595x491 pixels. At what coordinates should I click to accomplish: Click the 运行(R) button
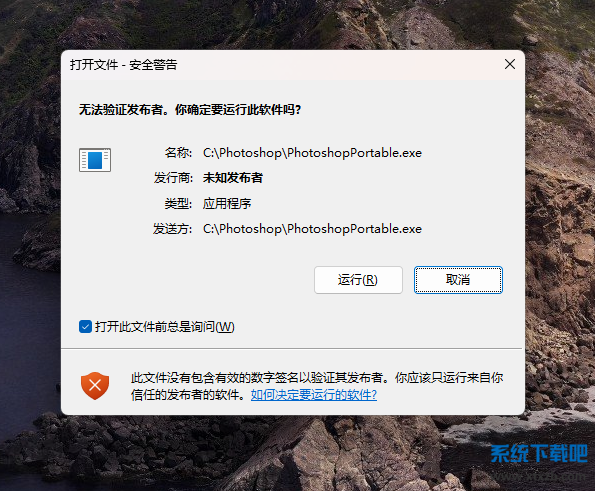[x=358, y=280]
